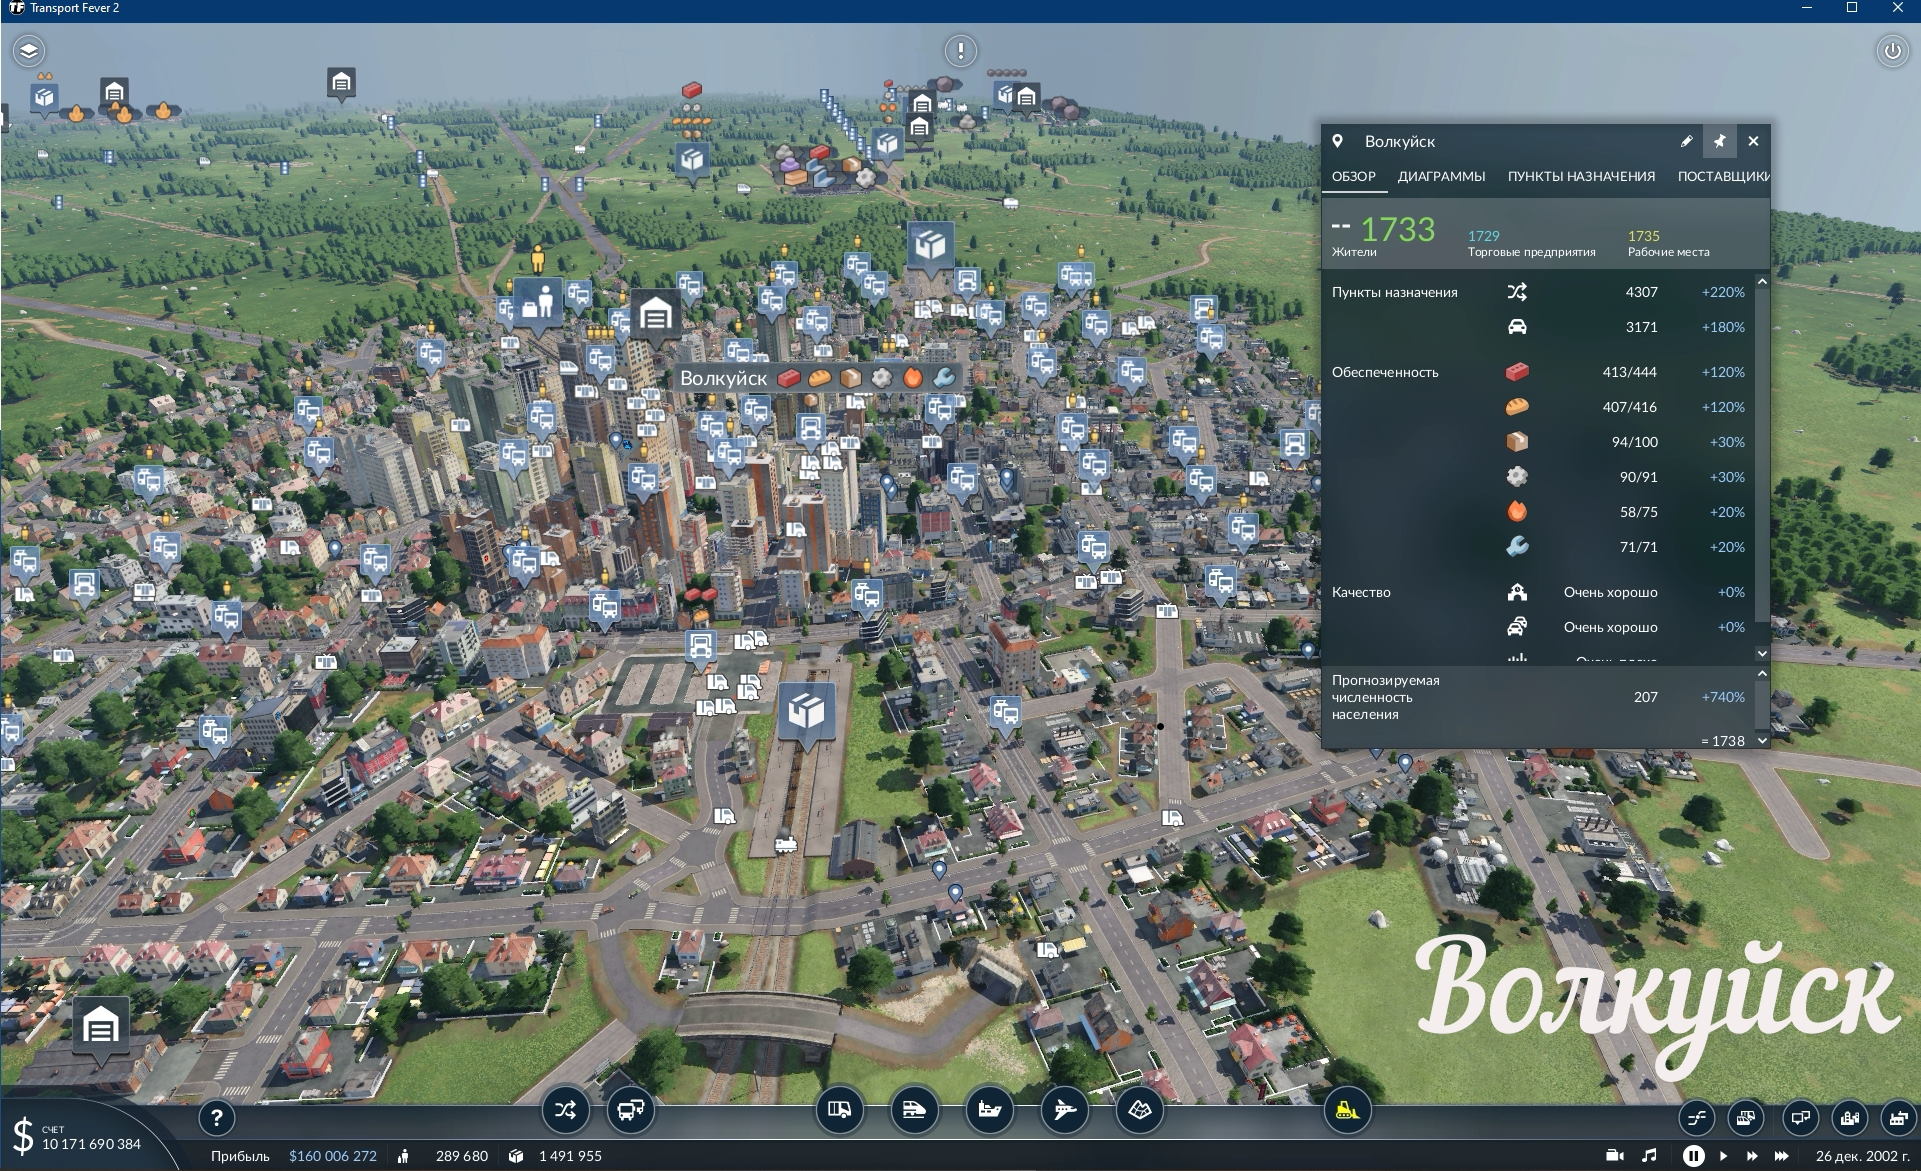Click the wrench icon in the 71/71 row
The width and height of the screenshot is (1921, 1171).
coord(1517,547)
